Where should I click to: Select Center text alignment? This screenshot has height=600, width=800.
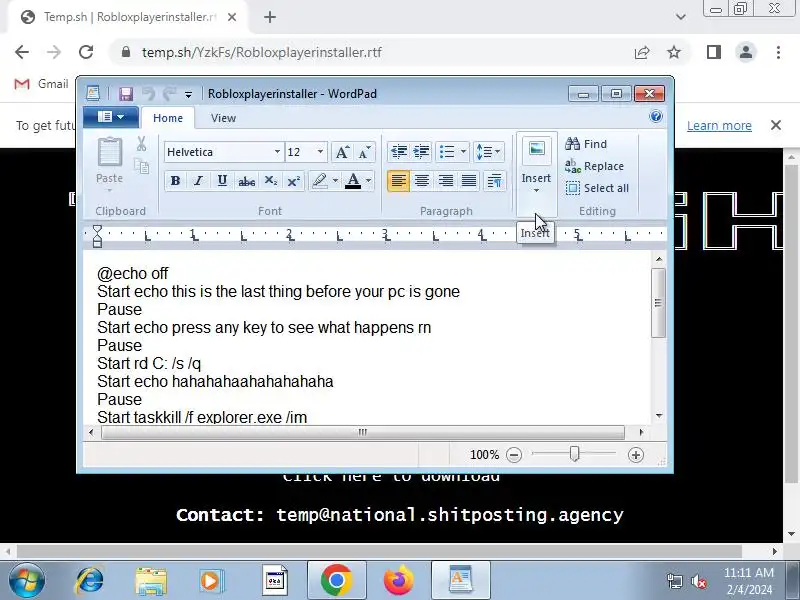coord(422,181)
